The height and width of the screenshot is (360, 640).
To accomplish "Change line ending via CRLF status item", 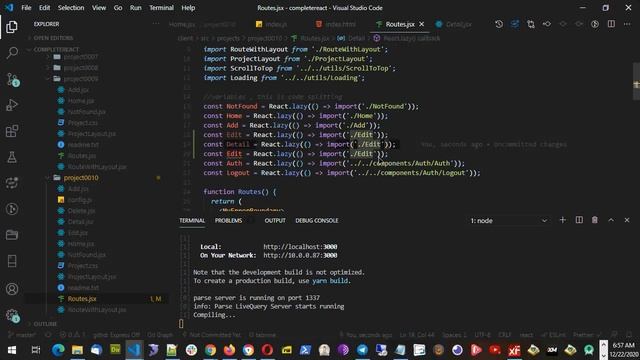I will click(504, 335).
